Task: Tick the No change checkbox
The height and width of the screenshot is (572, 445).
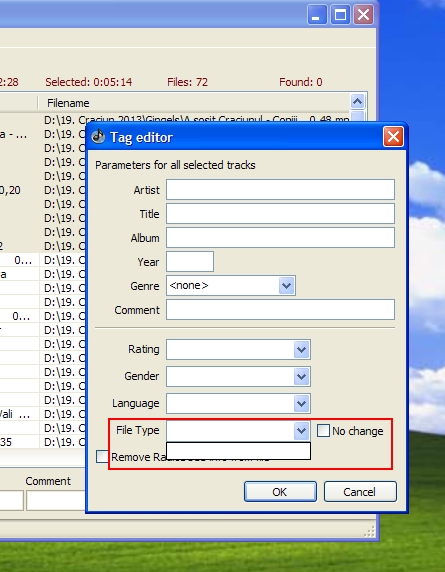Action: tap(323, 431)
